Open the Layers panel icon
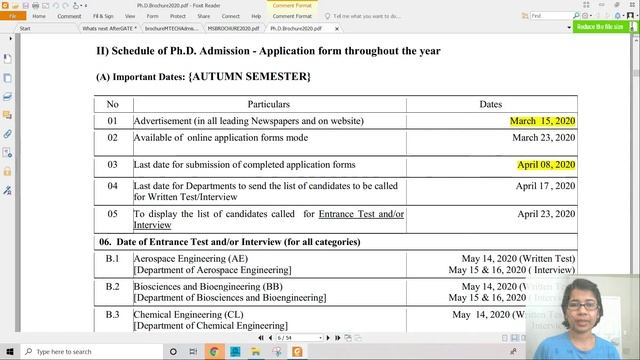 [7, 97]
